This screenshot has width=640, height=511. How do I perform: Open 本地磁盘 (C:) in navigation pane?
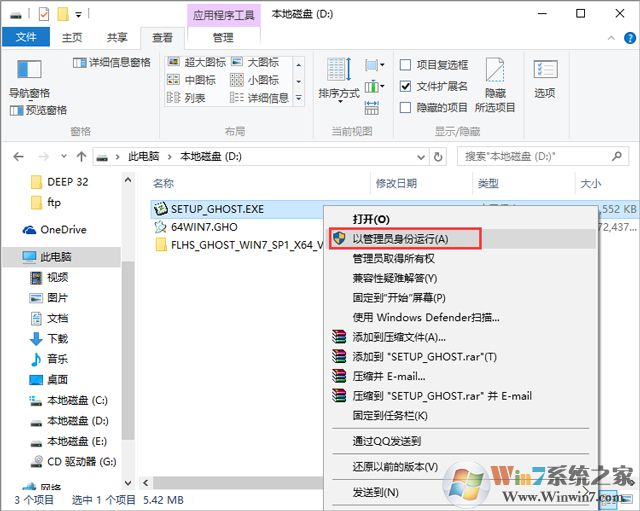[x=69, y=400]
